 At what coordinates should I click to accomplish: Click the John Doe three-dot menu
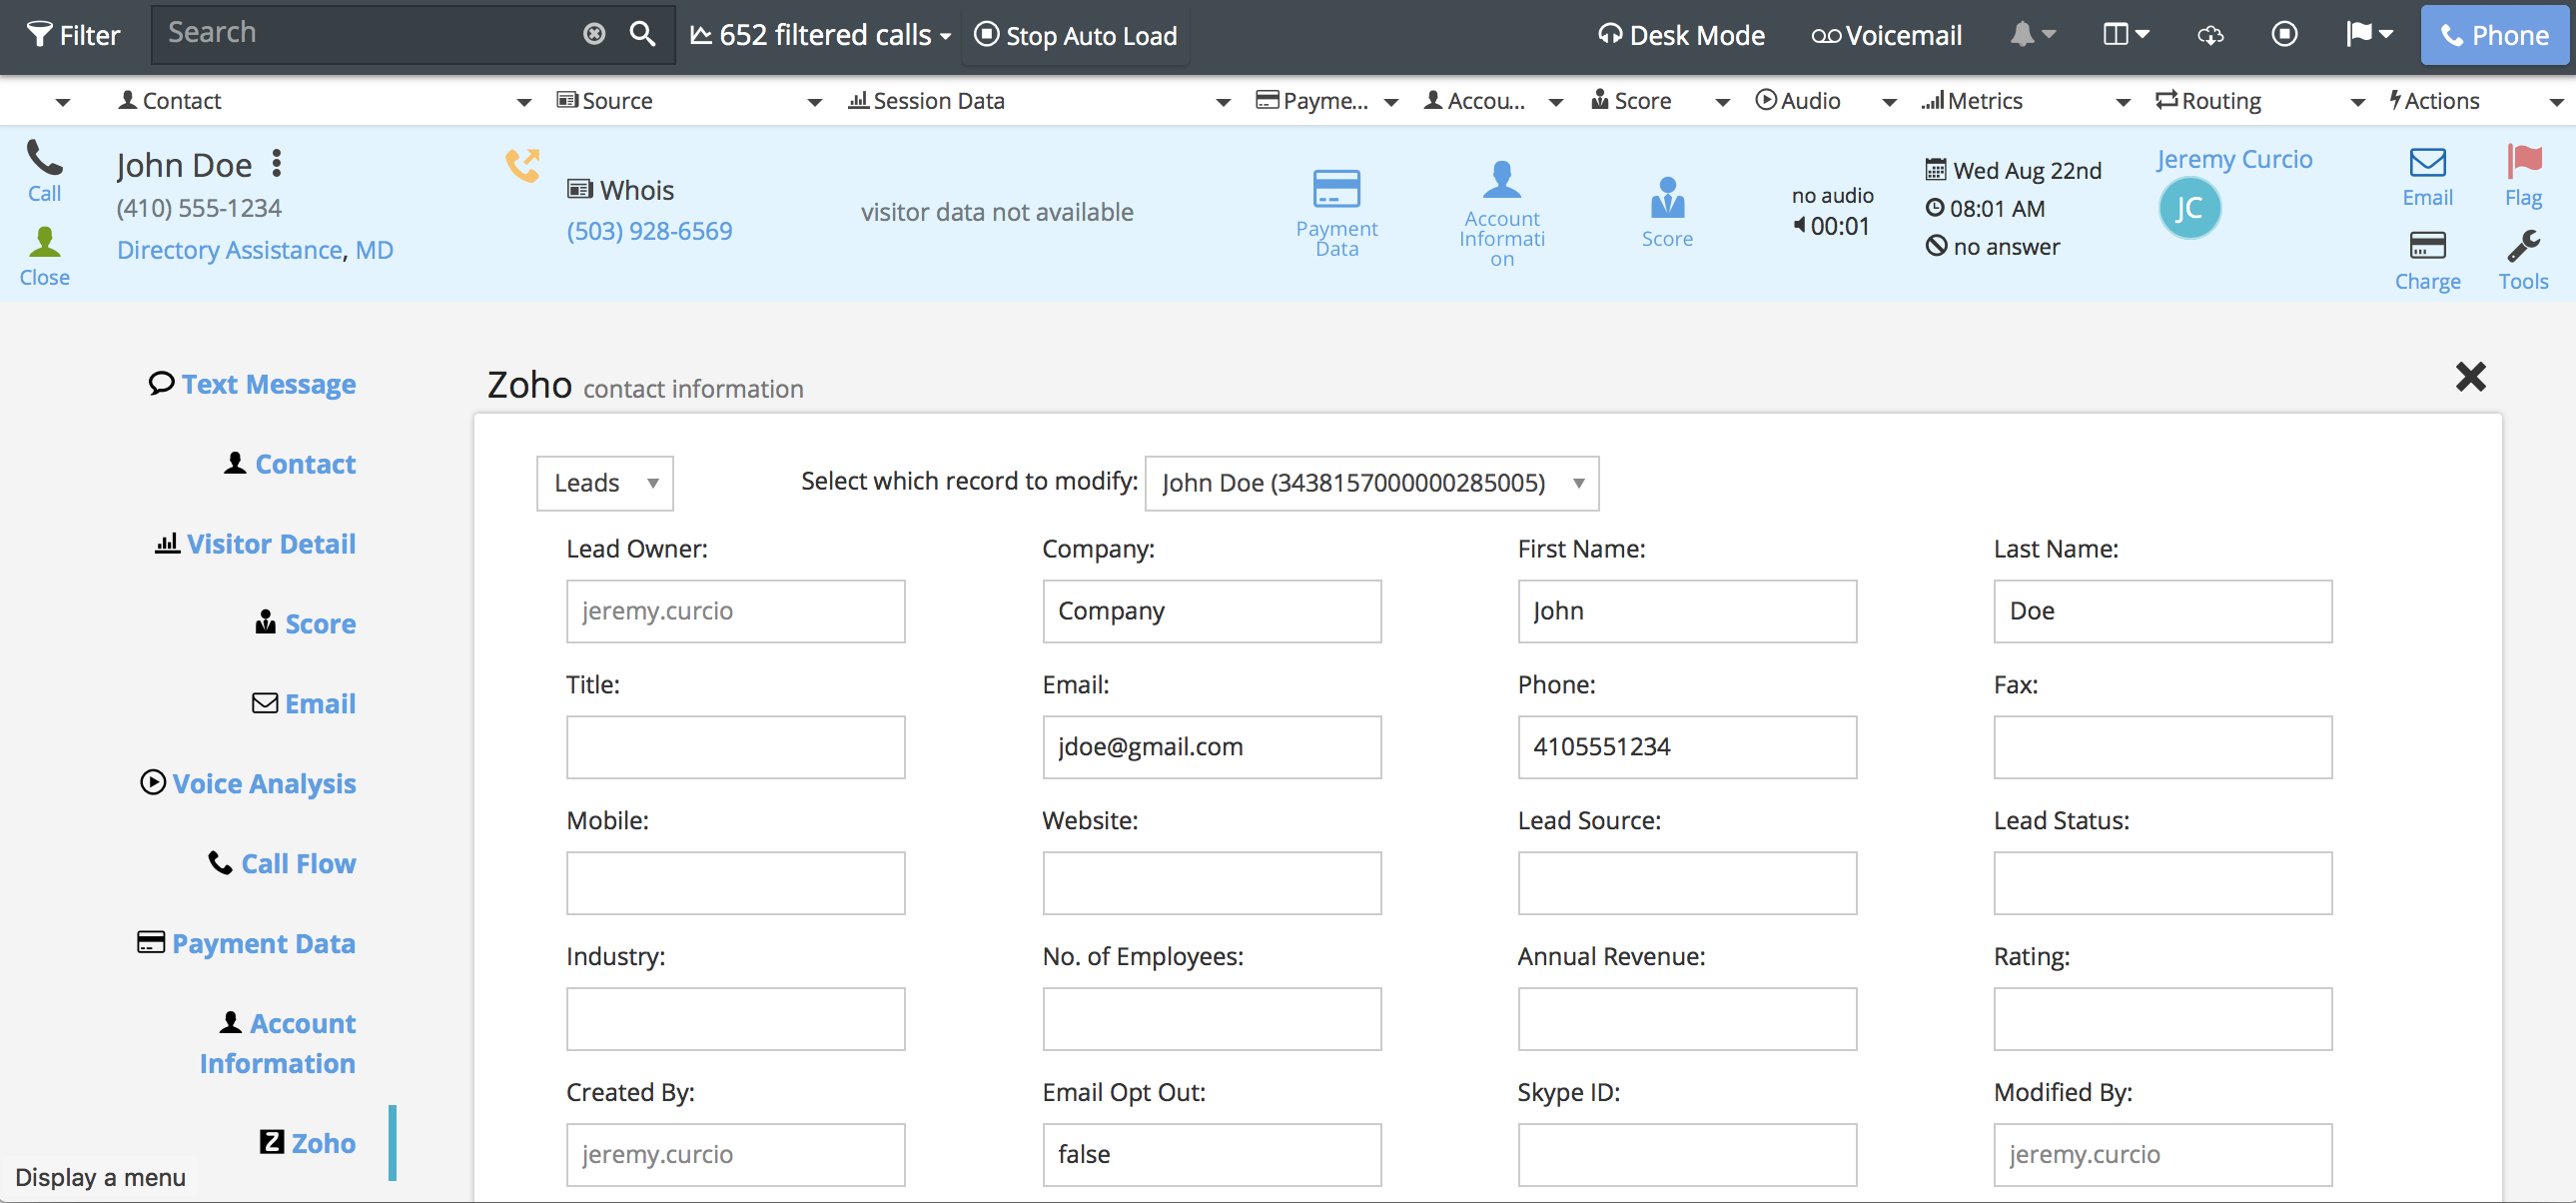277,163
